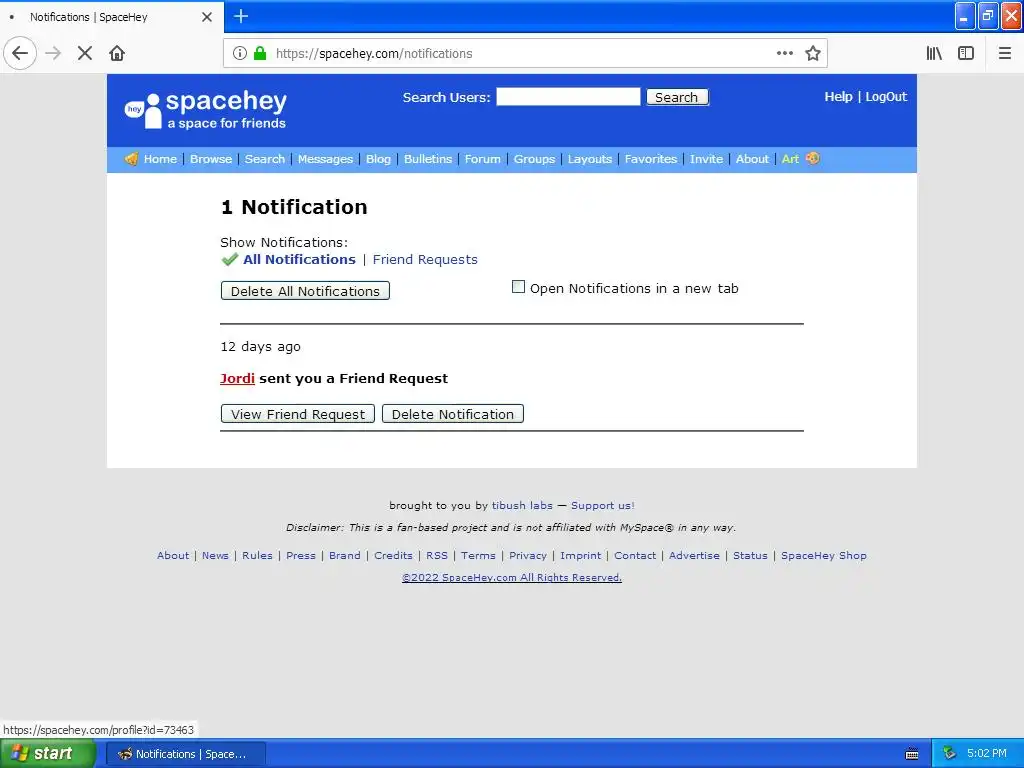Screen dimensions: 1024x768
Task: Open the Contact footer link
Action: (x=635, y=556)
